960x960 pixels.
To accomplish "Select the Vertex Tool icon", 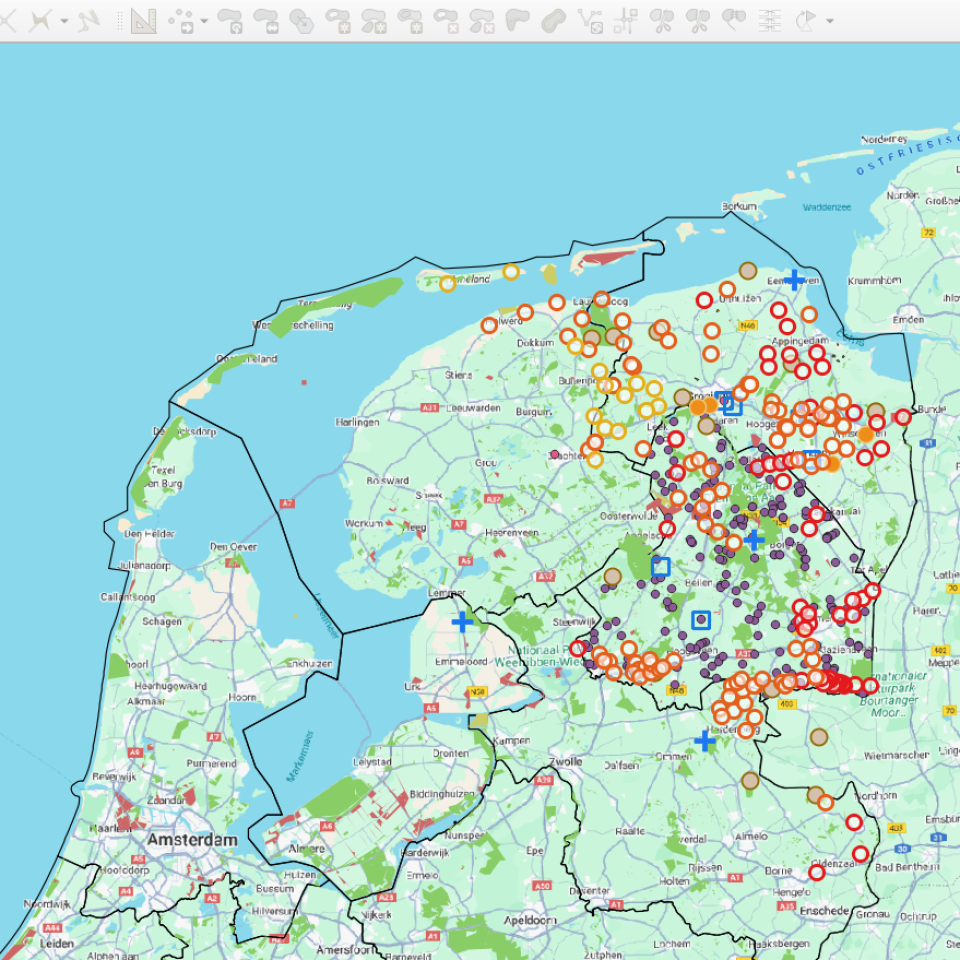I will 40,20.
